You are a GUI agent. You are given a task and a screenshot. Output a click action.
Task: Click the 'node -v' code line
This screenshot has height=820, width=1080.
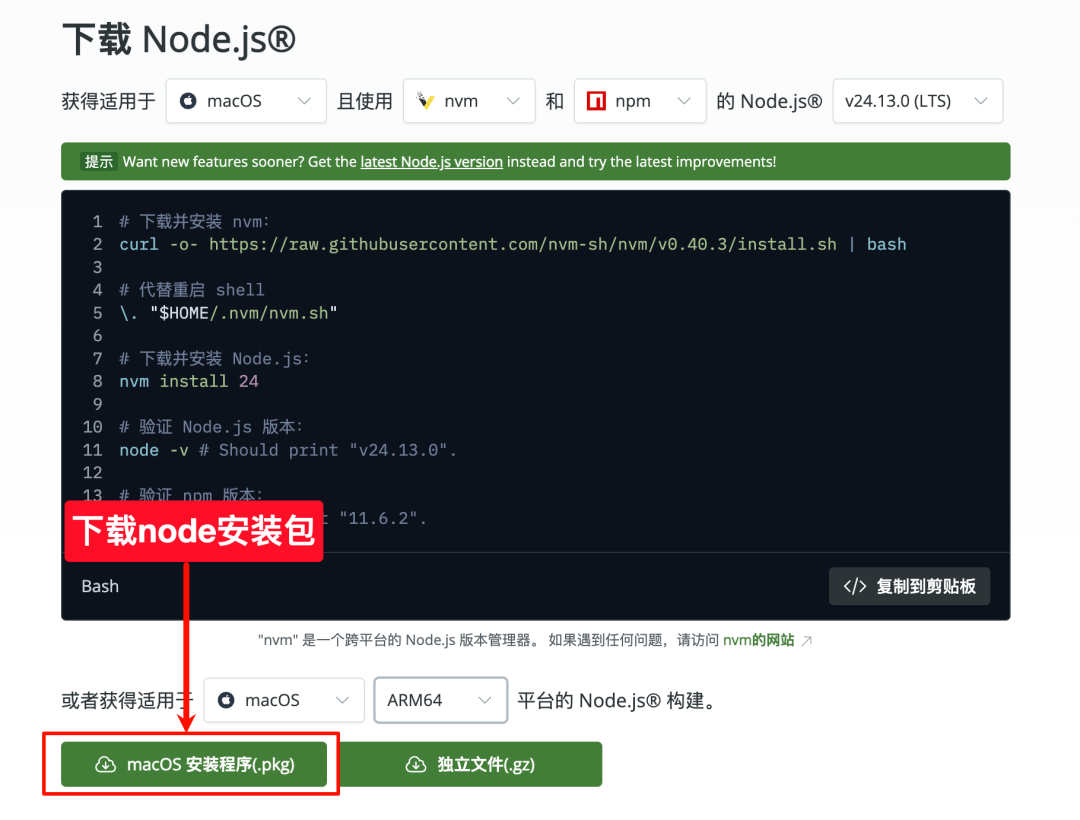pyautogui.click(x=288, y=450)
